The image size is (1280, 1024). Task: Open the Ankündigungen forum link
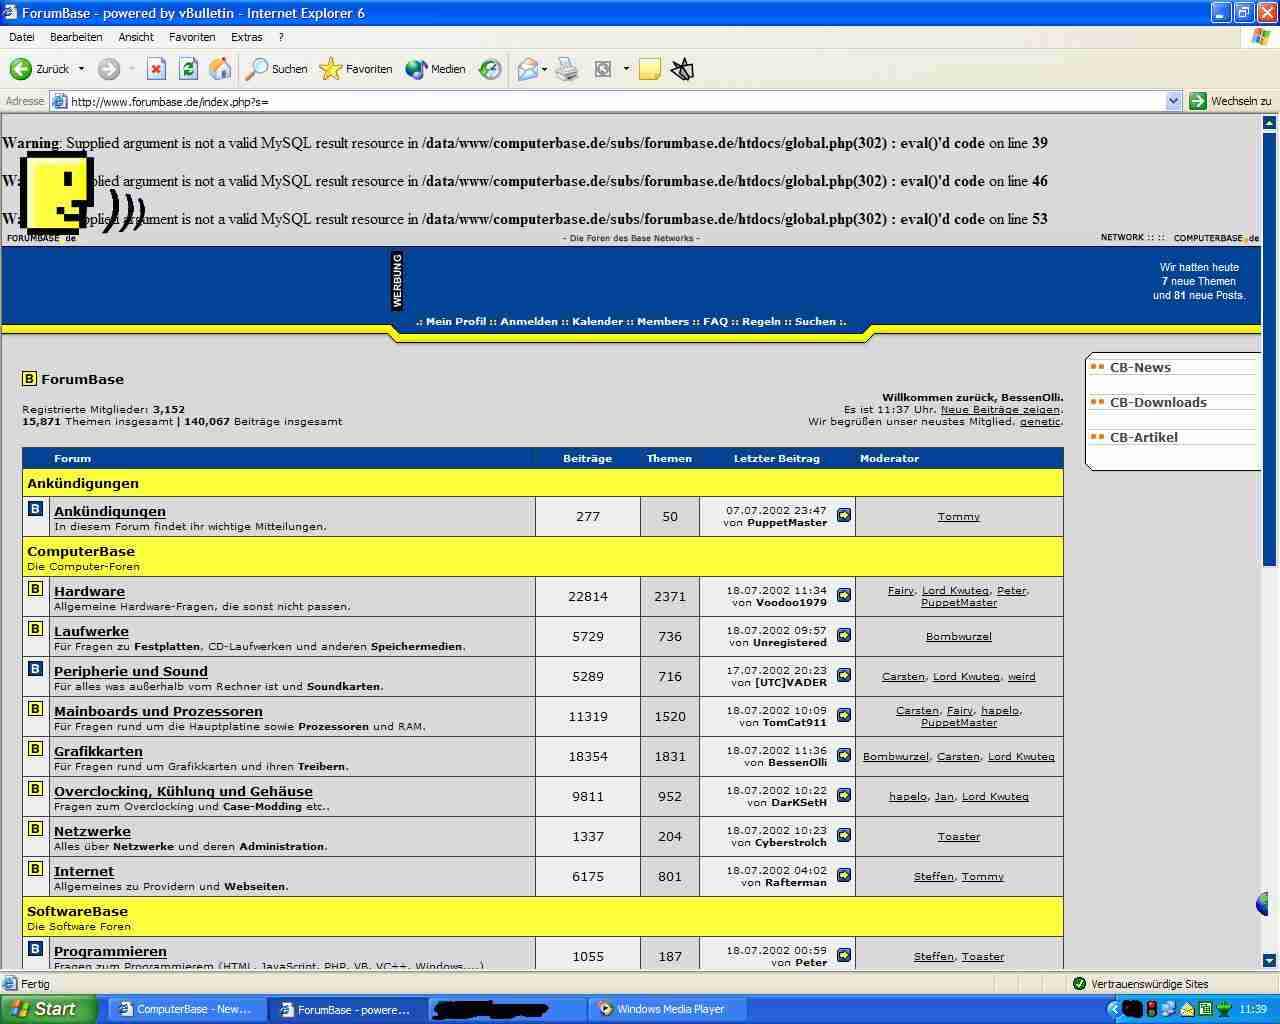click(x=110, y=511)
